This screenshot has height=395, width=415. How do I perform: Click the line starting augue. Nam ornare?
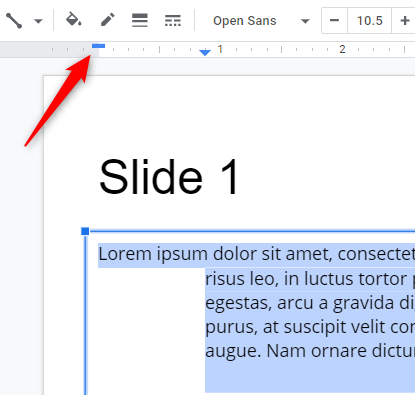[310, 351]
